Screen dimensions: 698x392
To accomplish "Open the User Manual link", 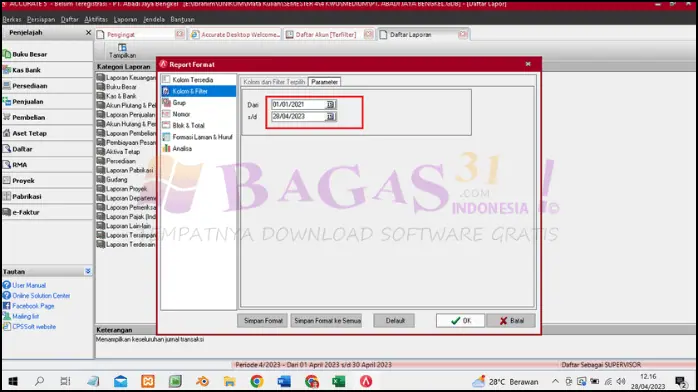I will click(29, 285).
